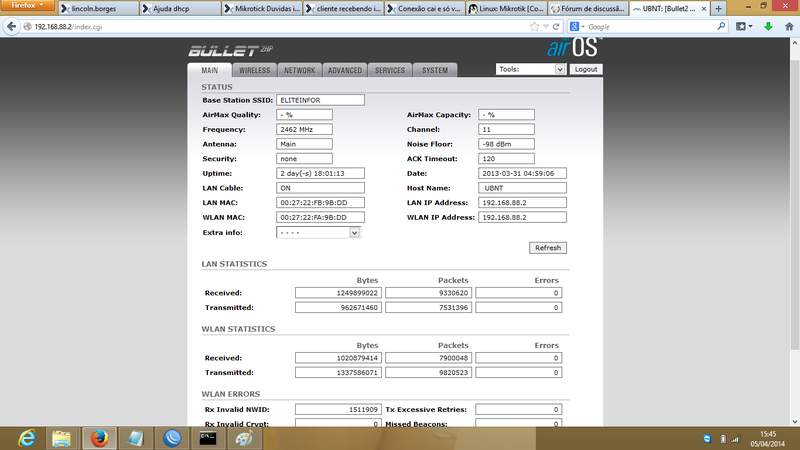
Task: Open the orange Firefox menu button
Action: pyautogui.click(x=27, y=6)
